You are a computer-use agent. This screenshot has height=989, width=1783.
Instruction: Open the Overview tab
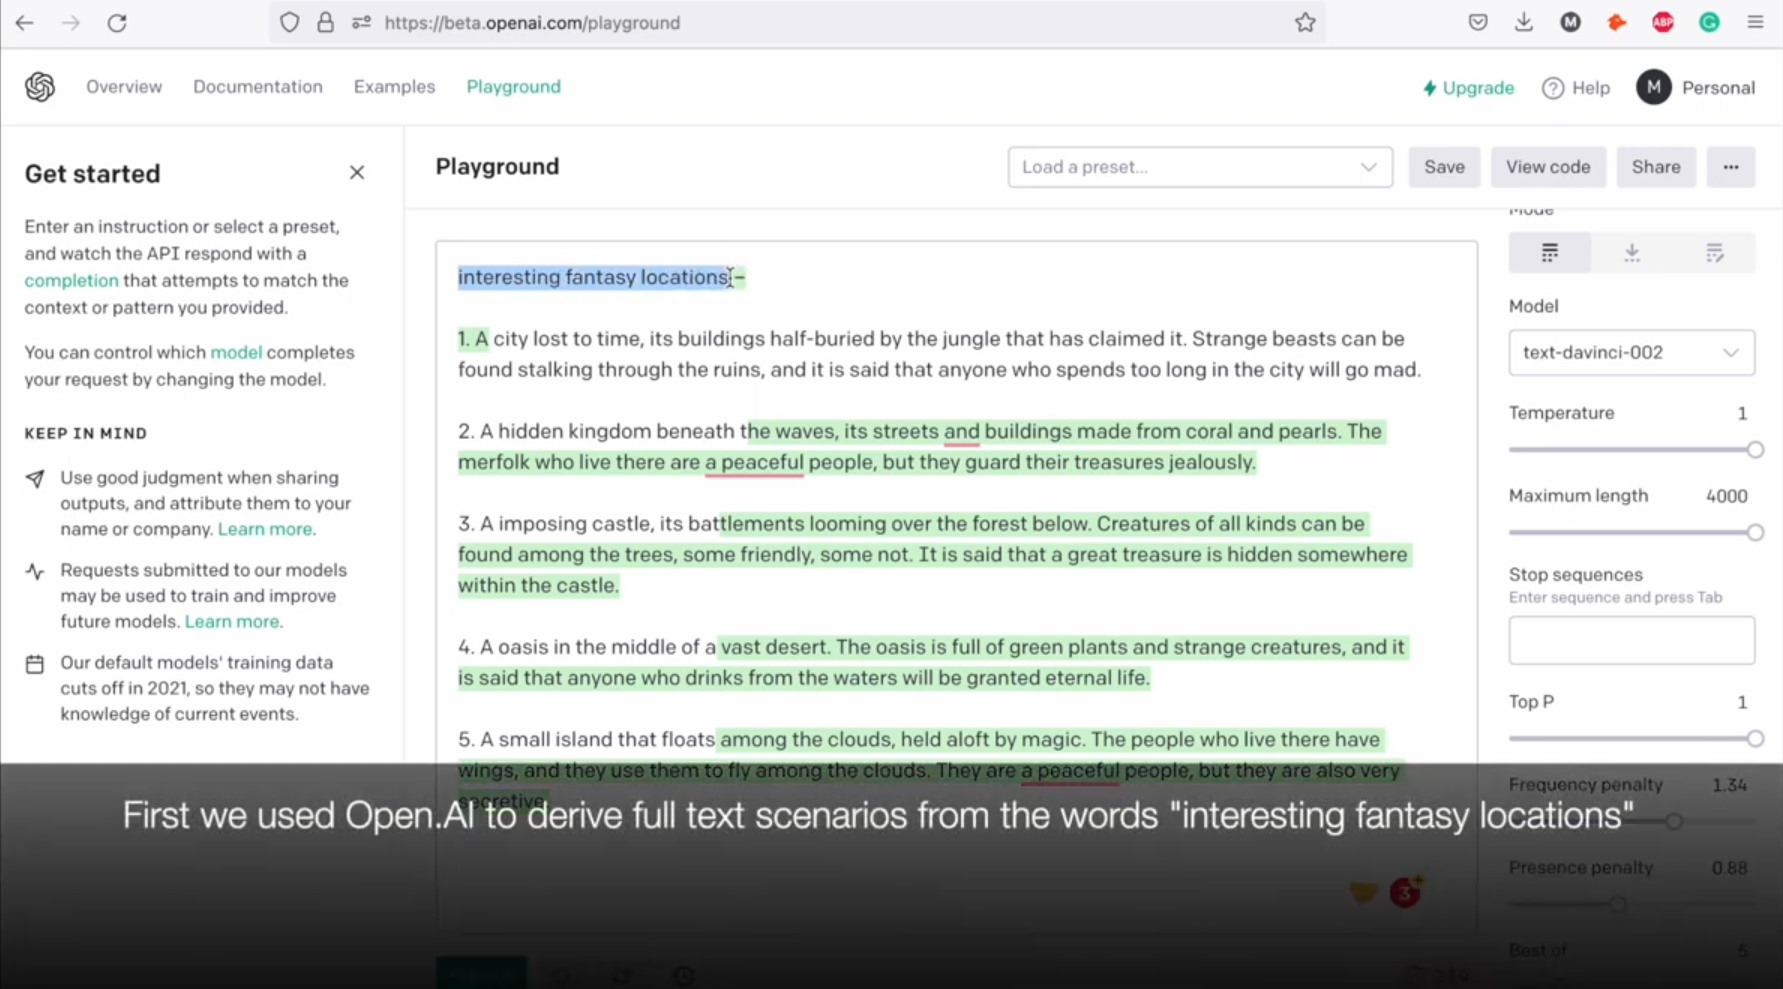coord(124,87)
